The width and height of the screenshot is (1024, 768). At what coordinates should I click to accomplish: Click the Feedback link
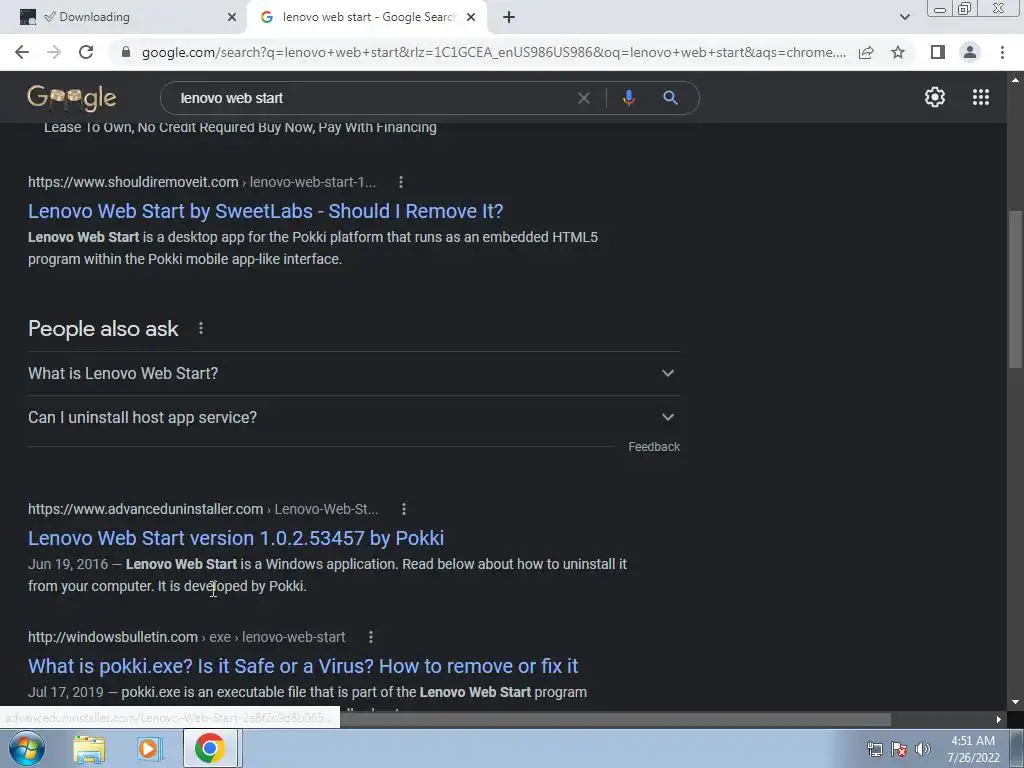click(x=654, y=447)
